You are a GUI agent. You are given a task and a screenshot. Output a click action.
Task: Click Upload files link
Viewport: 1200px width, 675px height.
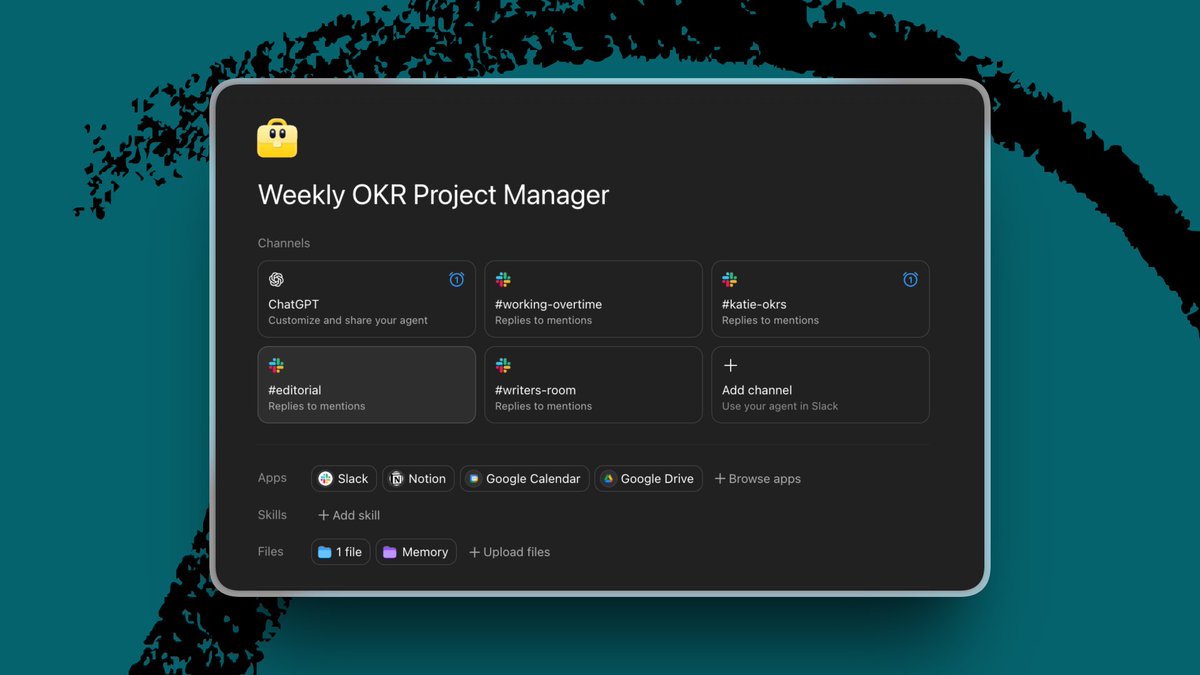tap(509, 552)
